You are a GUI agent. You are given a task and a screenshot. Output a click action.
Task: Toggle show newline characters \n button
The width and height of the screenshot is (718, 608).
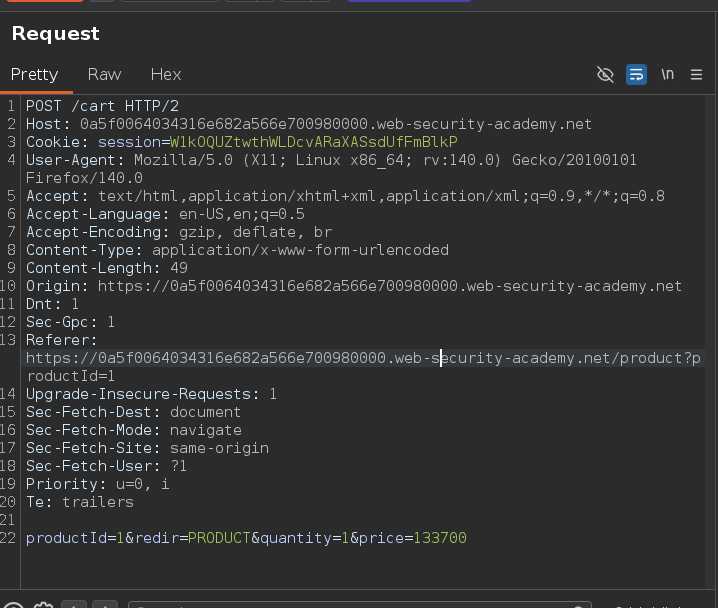pyautogui.click(x=667, y=74)
